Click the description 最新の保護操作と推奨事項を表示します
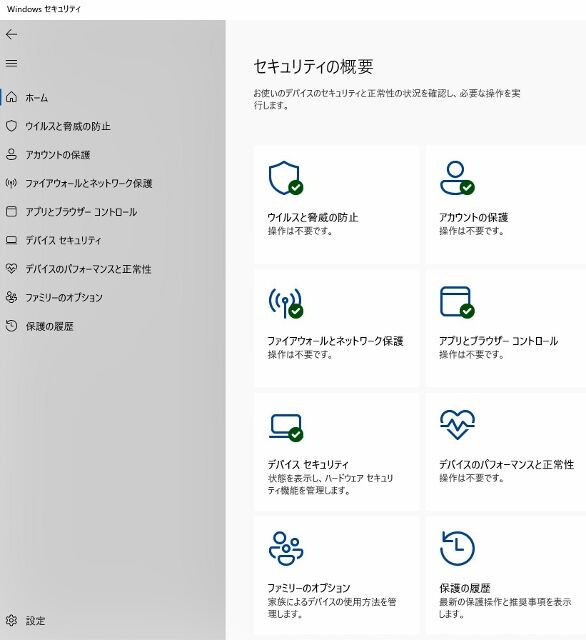The height and width of the screenshot is (640, 586). tap(505, 607)
